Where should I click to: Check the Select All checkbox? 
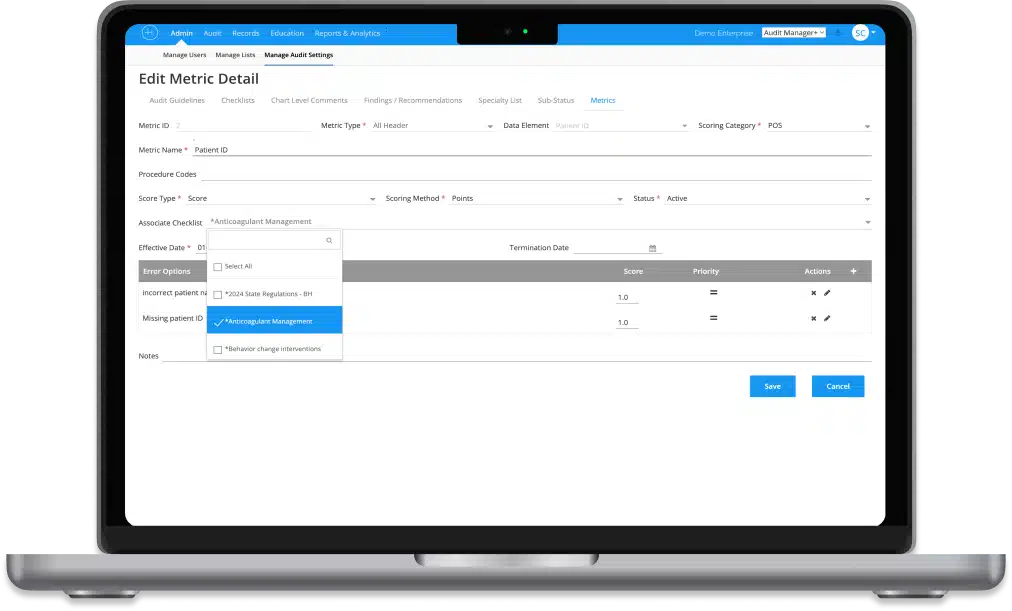(218, 266)
